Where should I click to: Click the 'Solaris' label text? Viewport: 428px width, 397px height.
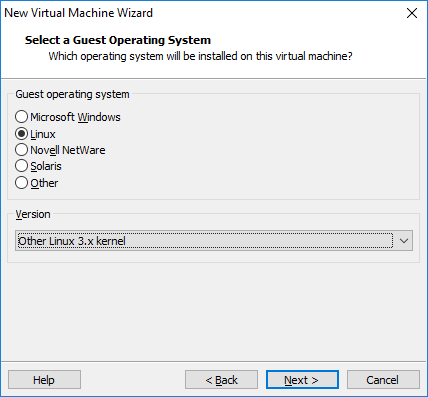pos(46,166)
